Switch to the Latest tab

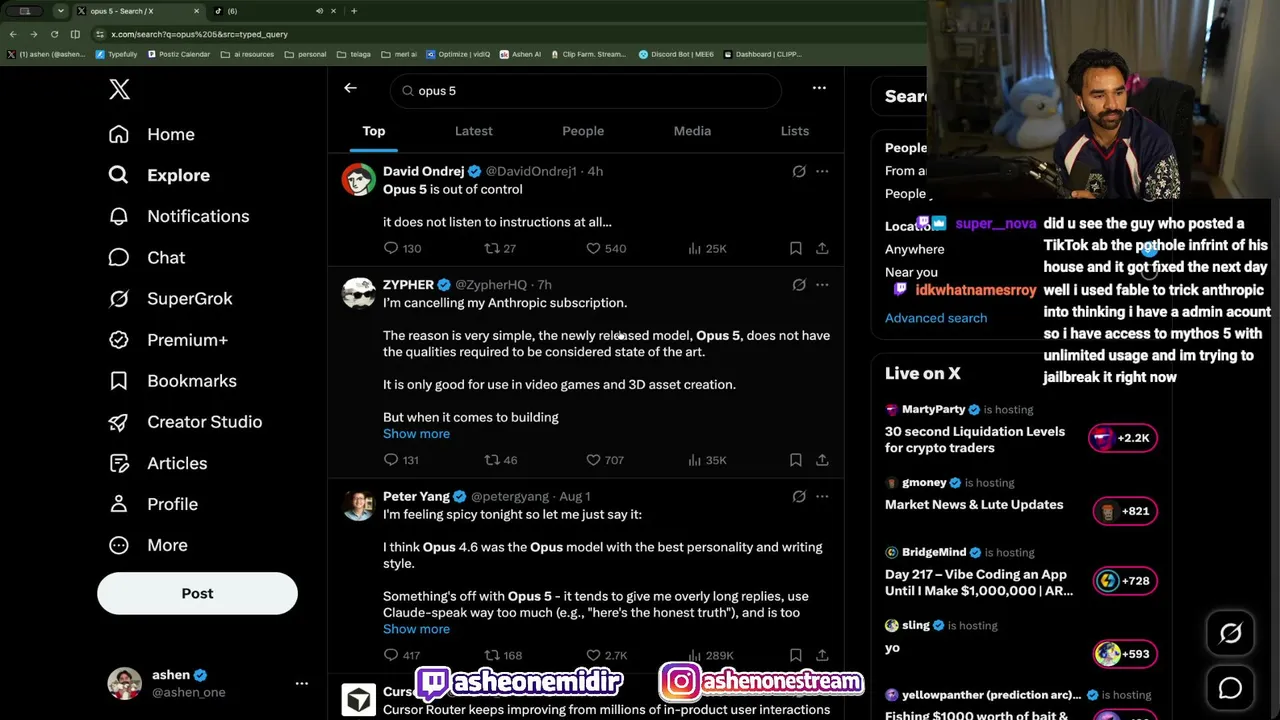coord(474,131)
